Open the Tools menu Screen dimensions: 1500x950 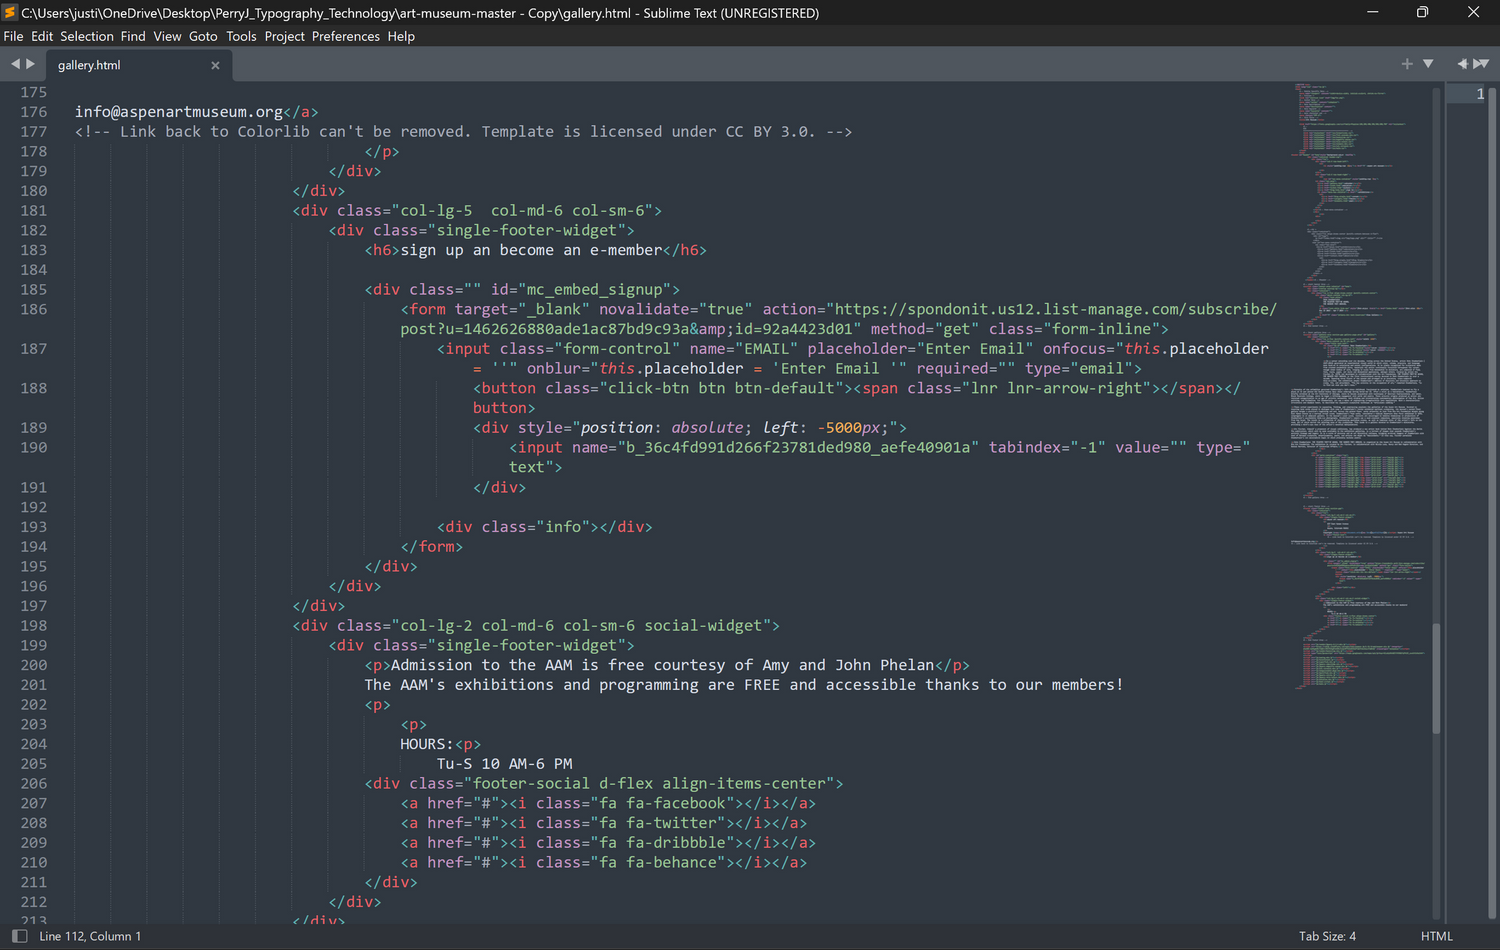(x=241, y=36)
